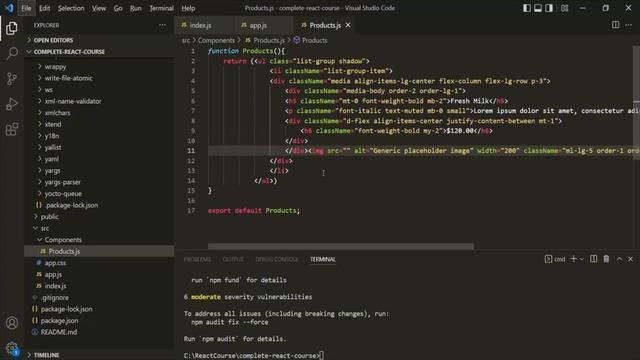This screenshot has width=640, height=360.
Task: Toggle the primary side bar layout icon
Action: [x=527, y=8]
